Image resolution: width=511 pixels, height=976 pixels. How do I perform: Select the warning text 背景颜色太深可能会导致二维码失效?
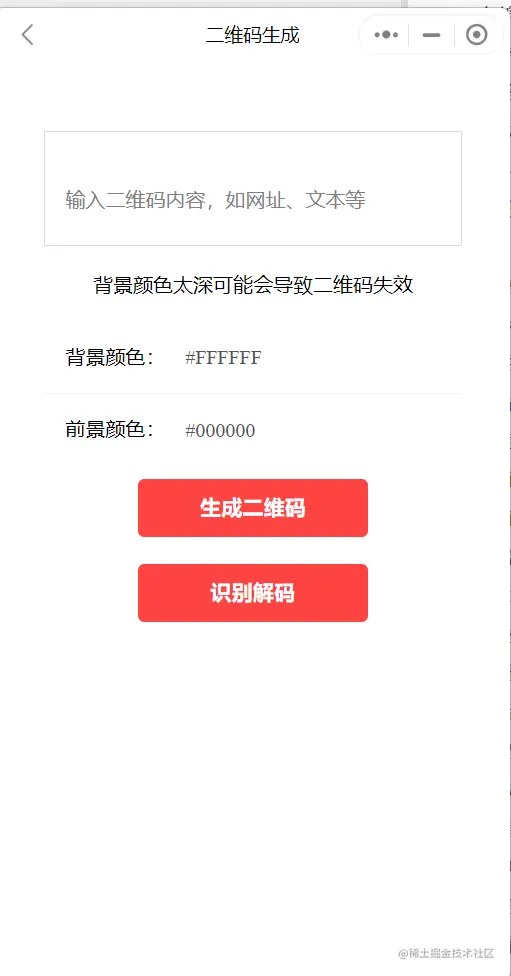[253, 285]
